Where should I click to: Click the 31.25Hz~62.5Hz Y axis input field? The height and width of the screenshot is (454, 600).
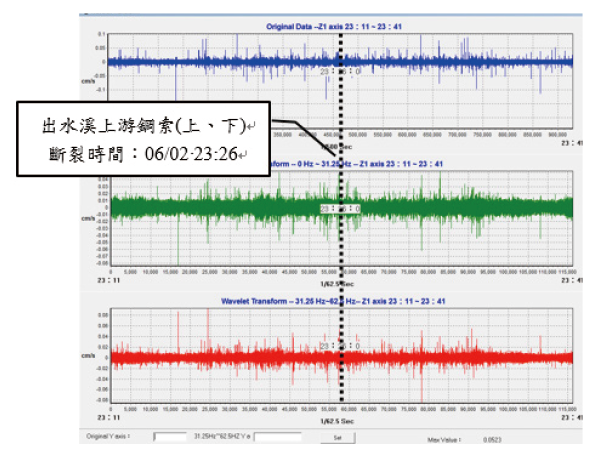click(270, 438)
